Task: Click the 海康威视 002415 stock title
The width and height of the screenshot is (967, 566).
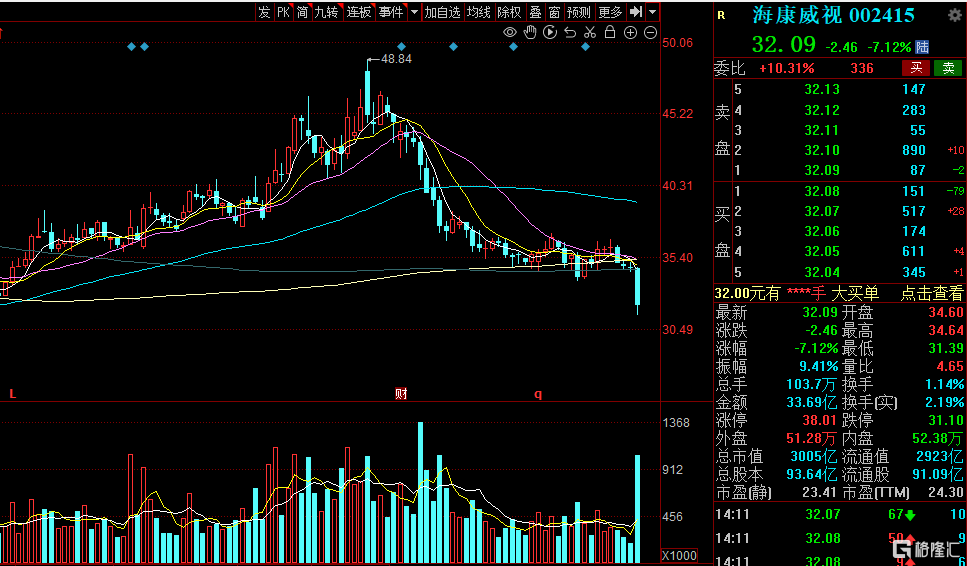Action: pos(834,16)
